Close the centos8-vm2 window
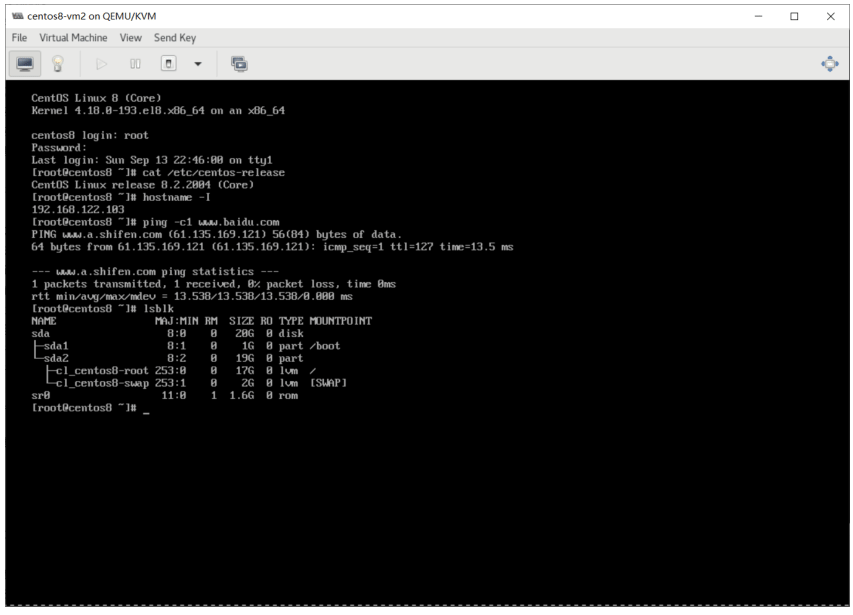Viewport: 853px width, 615px height. (831, 16)
